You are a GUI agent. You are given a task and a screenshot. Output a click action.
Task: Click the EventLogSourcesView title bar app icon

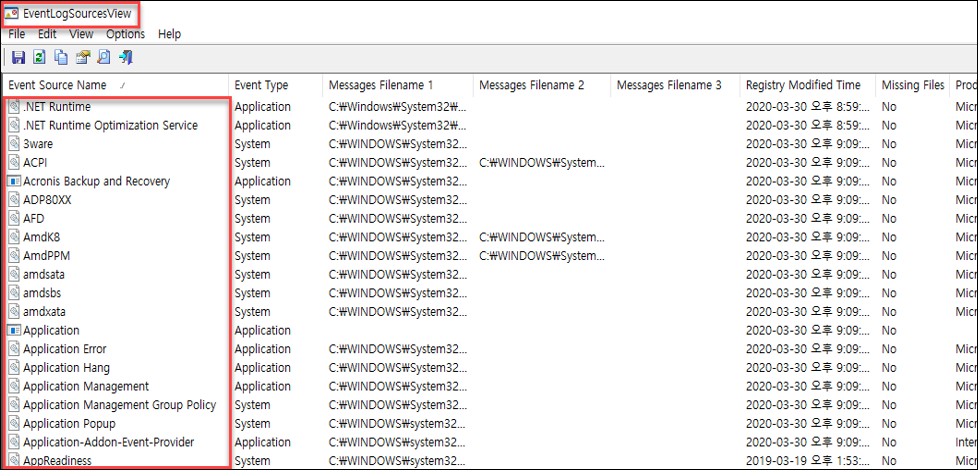[x=11, y=14]
